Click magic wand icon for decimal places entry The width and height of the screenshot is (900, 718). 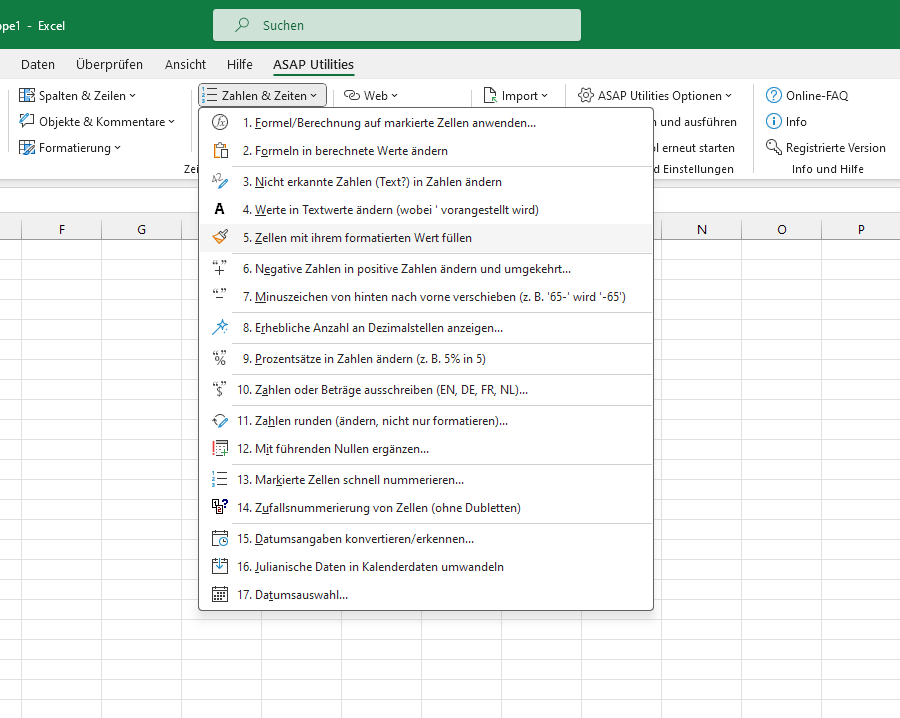pyautogui.click(x=220, y=327)
